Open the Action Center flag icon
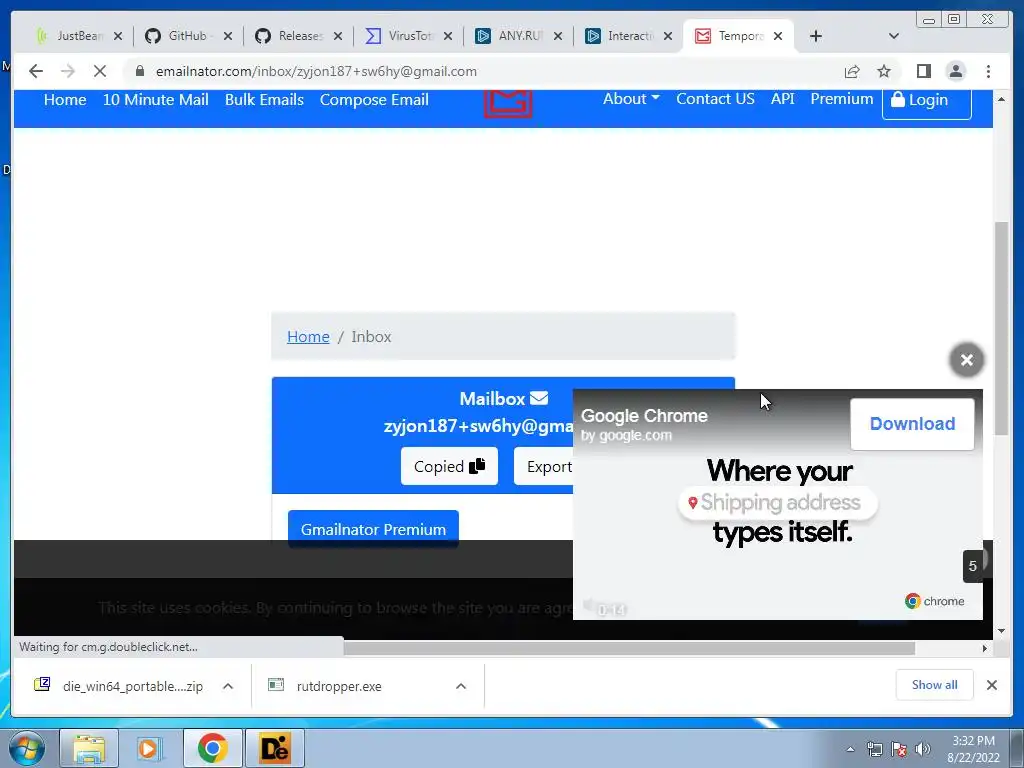The height and width of the screenshot is (768, 1024). click(x=899, y=749)
